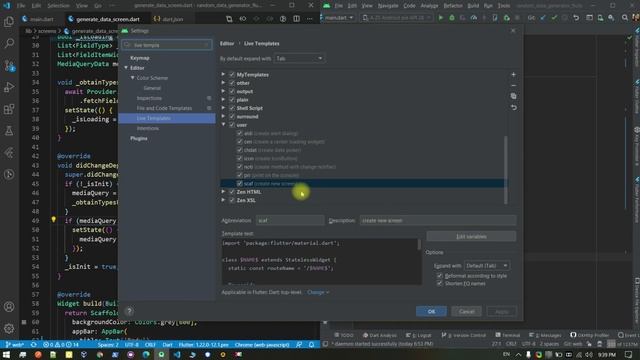
Task: Click the Android Studio undo arrow toolbar icon
Action: pos(576,18)
